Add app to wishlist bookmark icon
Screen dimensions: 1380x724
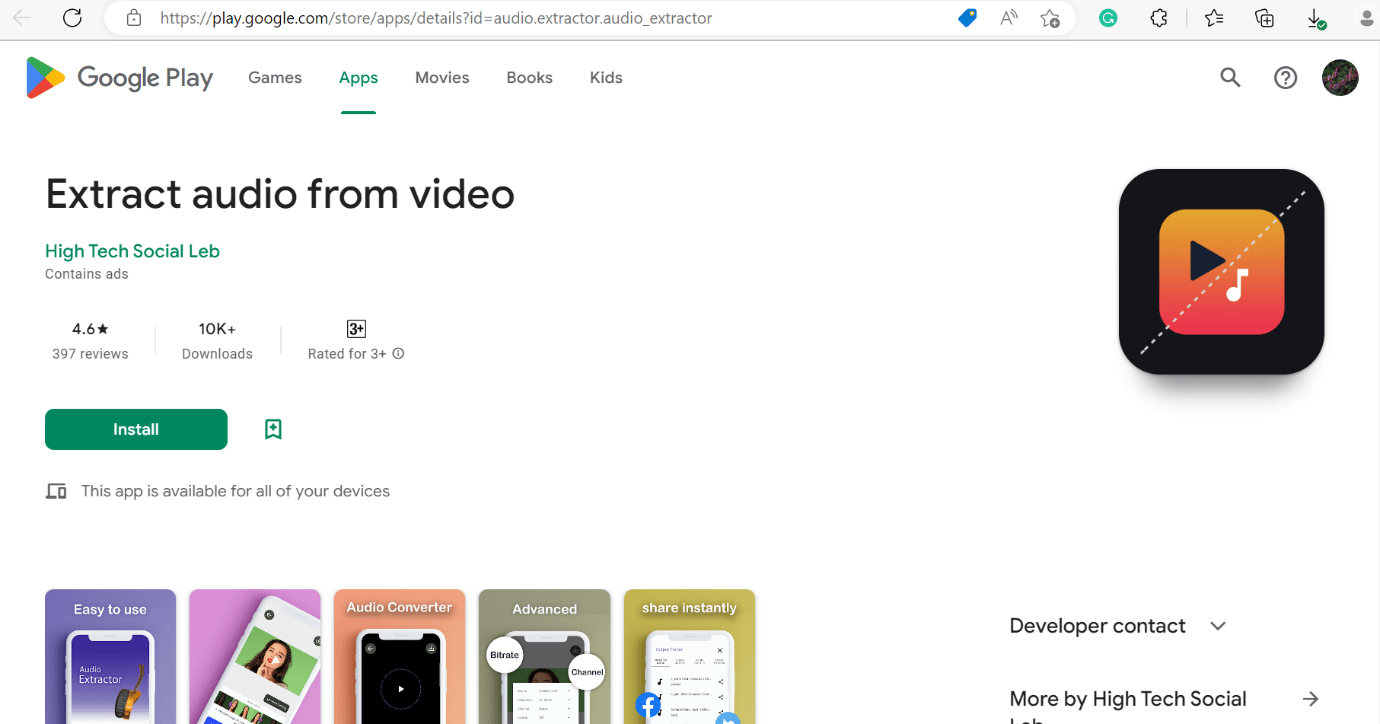click(273, 429)
